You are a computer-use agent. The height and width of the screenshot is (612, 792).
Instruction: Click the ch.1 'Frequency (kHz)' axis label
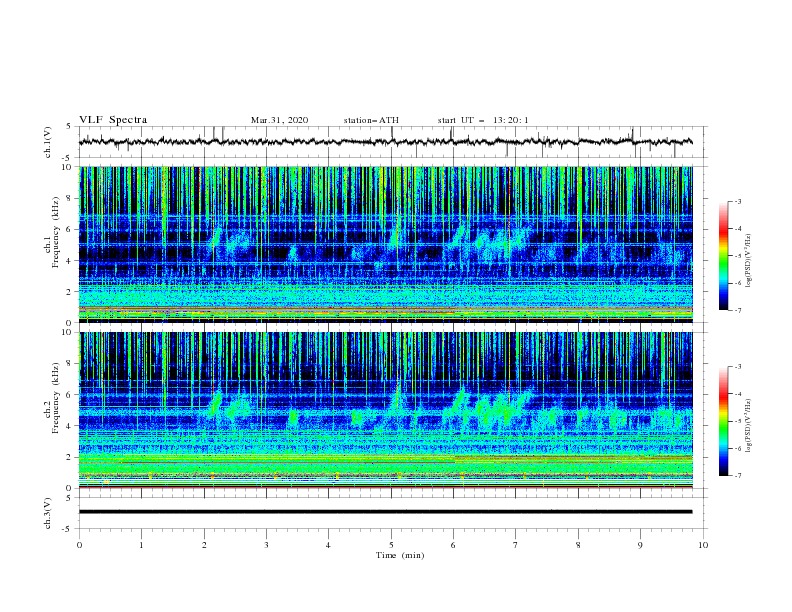[56, 232]
